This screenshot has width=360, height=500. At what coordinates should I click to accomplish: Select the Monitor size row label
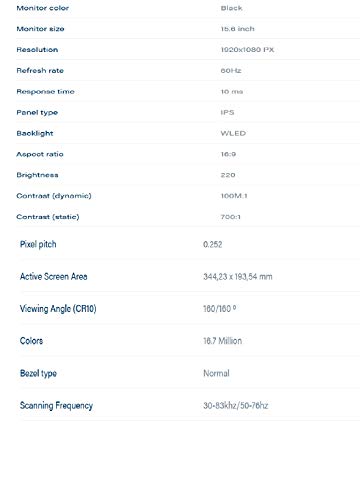tap(40, 29)
